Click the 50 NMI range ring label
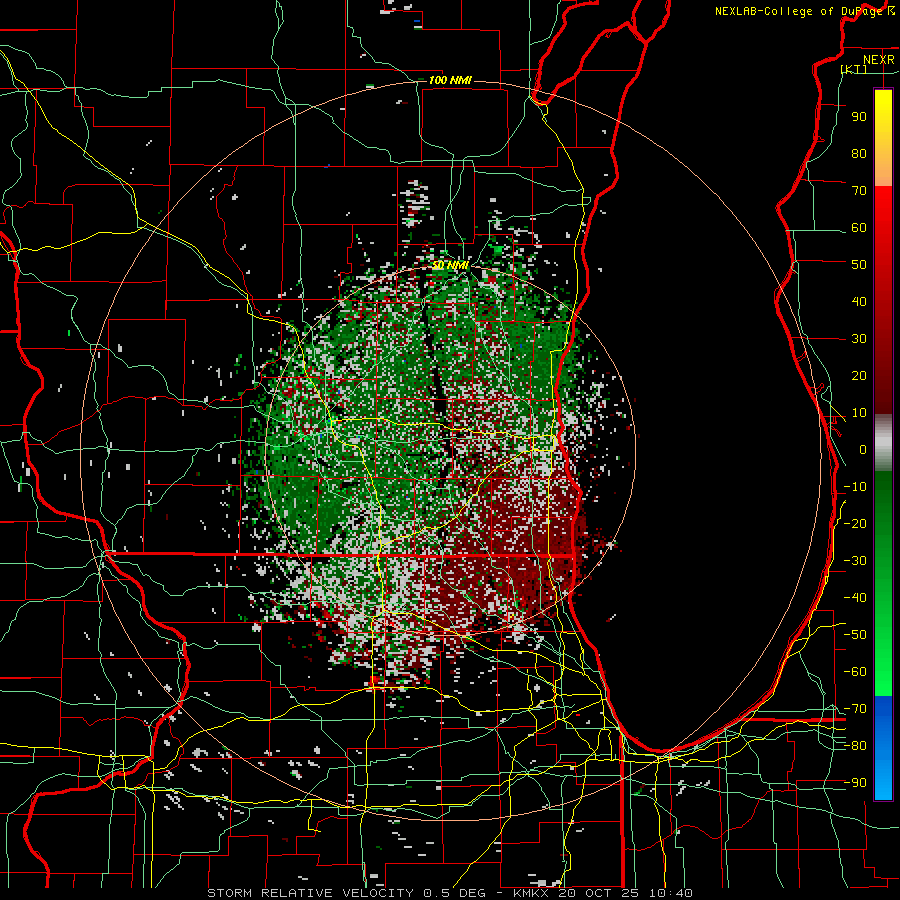 click(450, 266)
